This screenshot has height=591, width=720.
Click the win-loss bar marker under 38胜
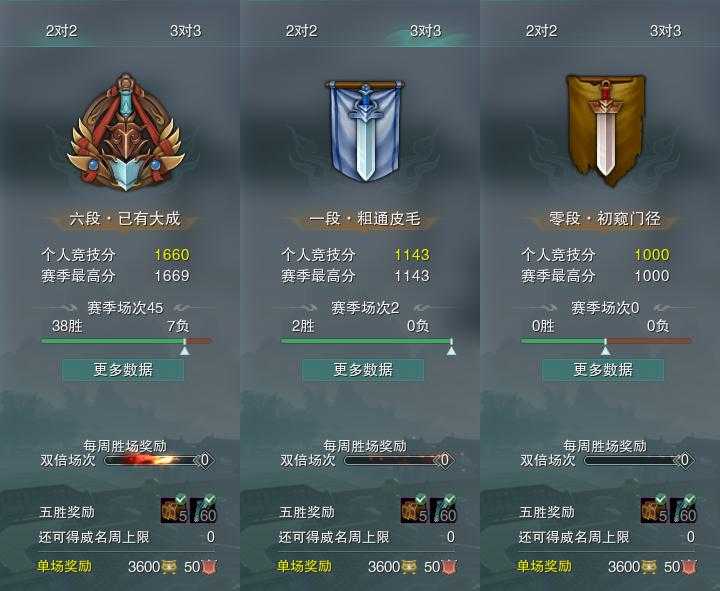point(185,347)
